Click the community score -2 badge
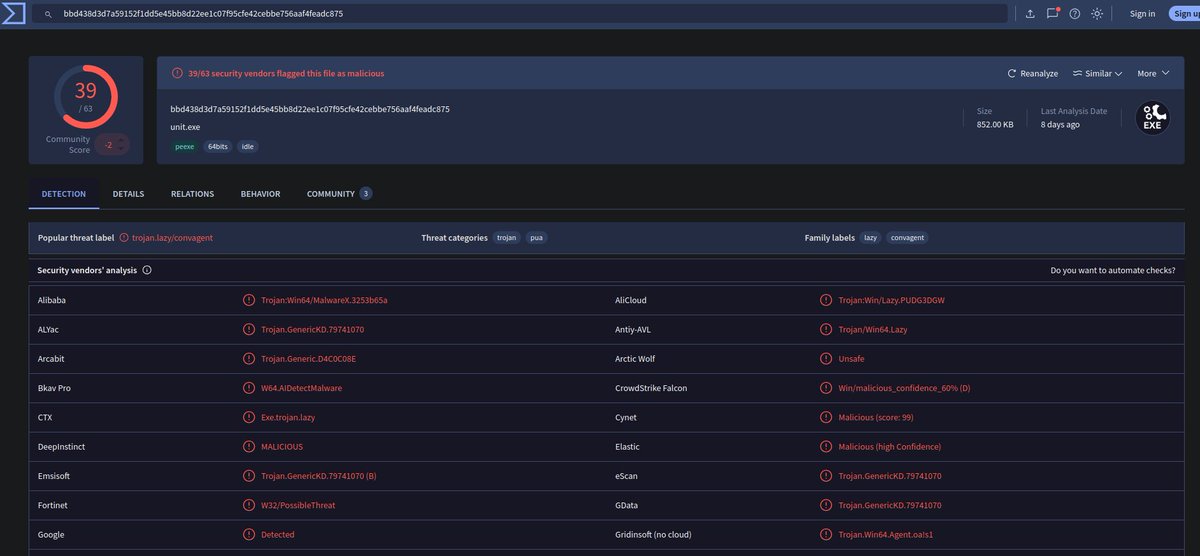1200x556 pixels. [x=112, y=145]
